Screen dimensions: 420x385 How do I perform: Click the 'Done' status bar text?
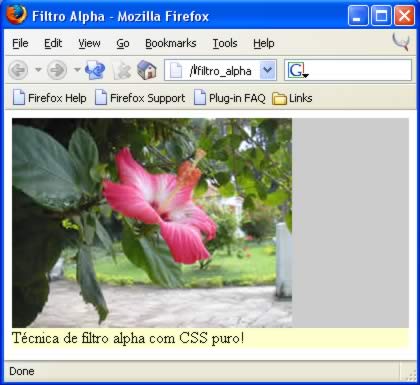[22, 371]
